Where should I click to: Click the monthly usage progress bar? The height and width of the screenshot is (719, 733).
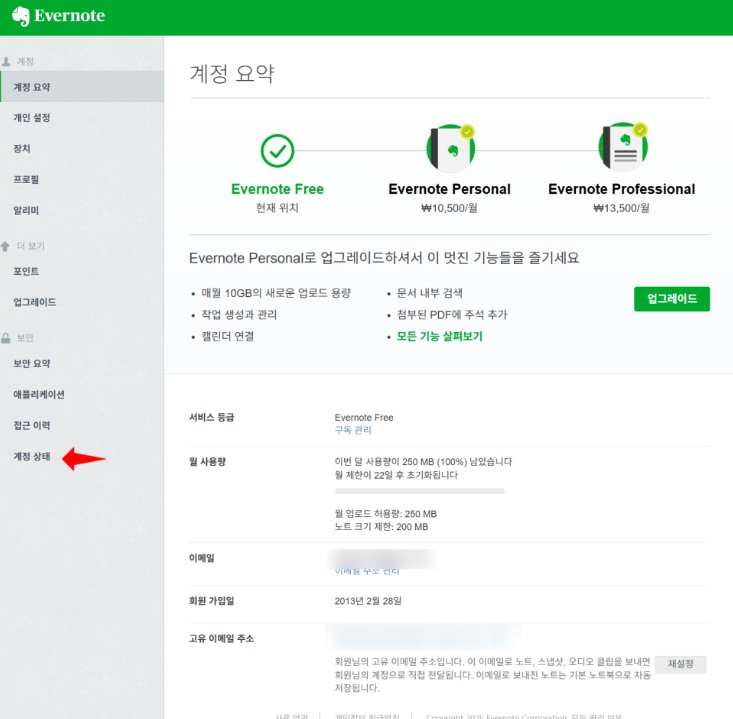point(419,491)
